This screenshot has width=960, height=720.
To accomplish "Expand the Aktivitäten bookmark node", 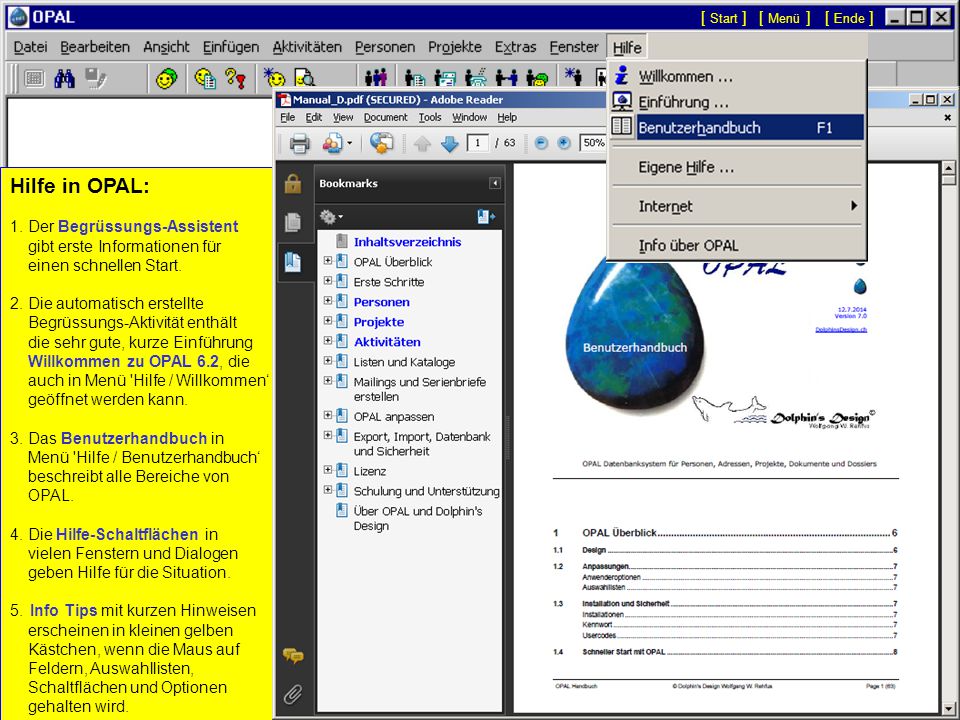I will (x=328, y=340).
